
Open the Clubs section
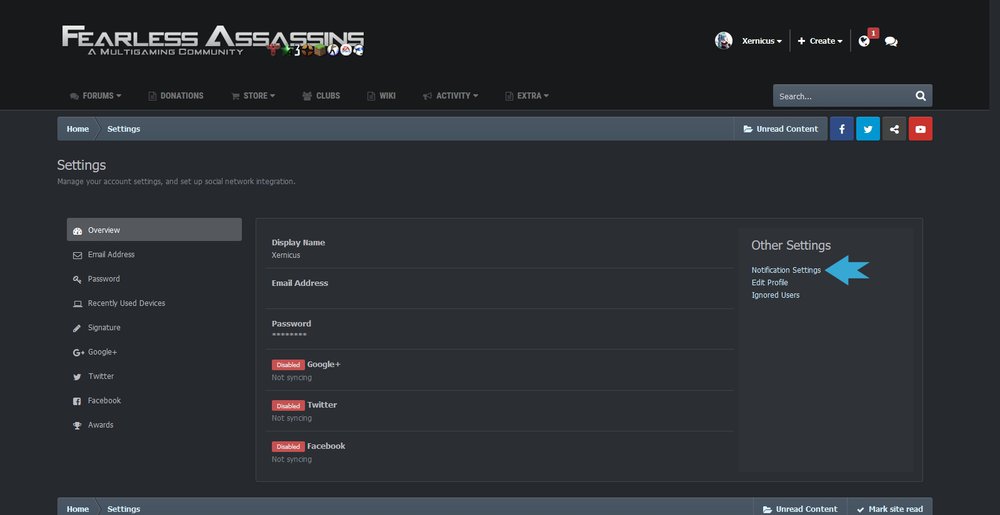(x=321, y=96)
